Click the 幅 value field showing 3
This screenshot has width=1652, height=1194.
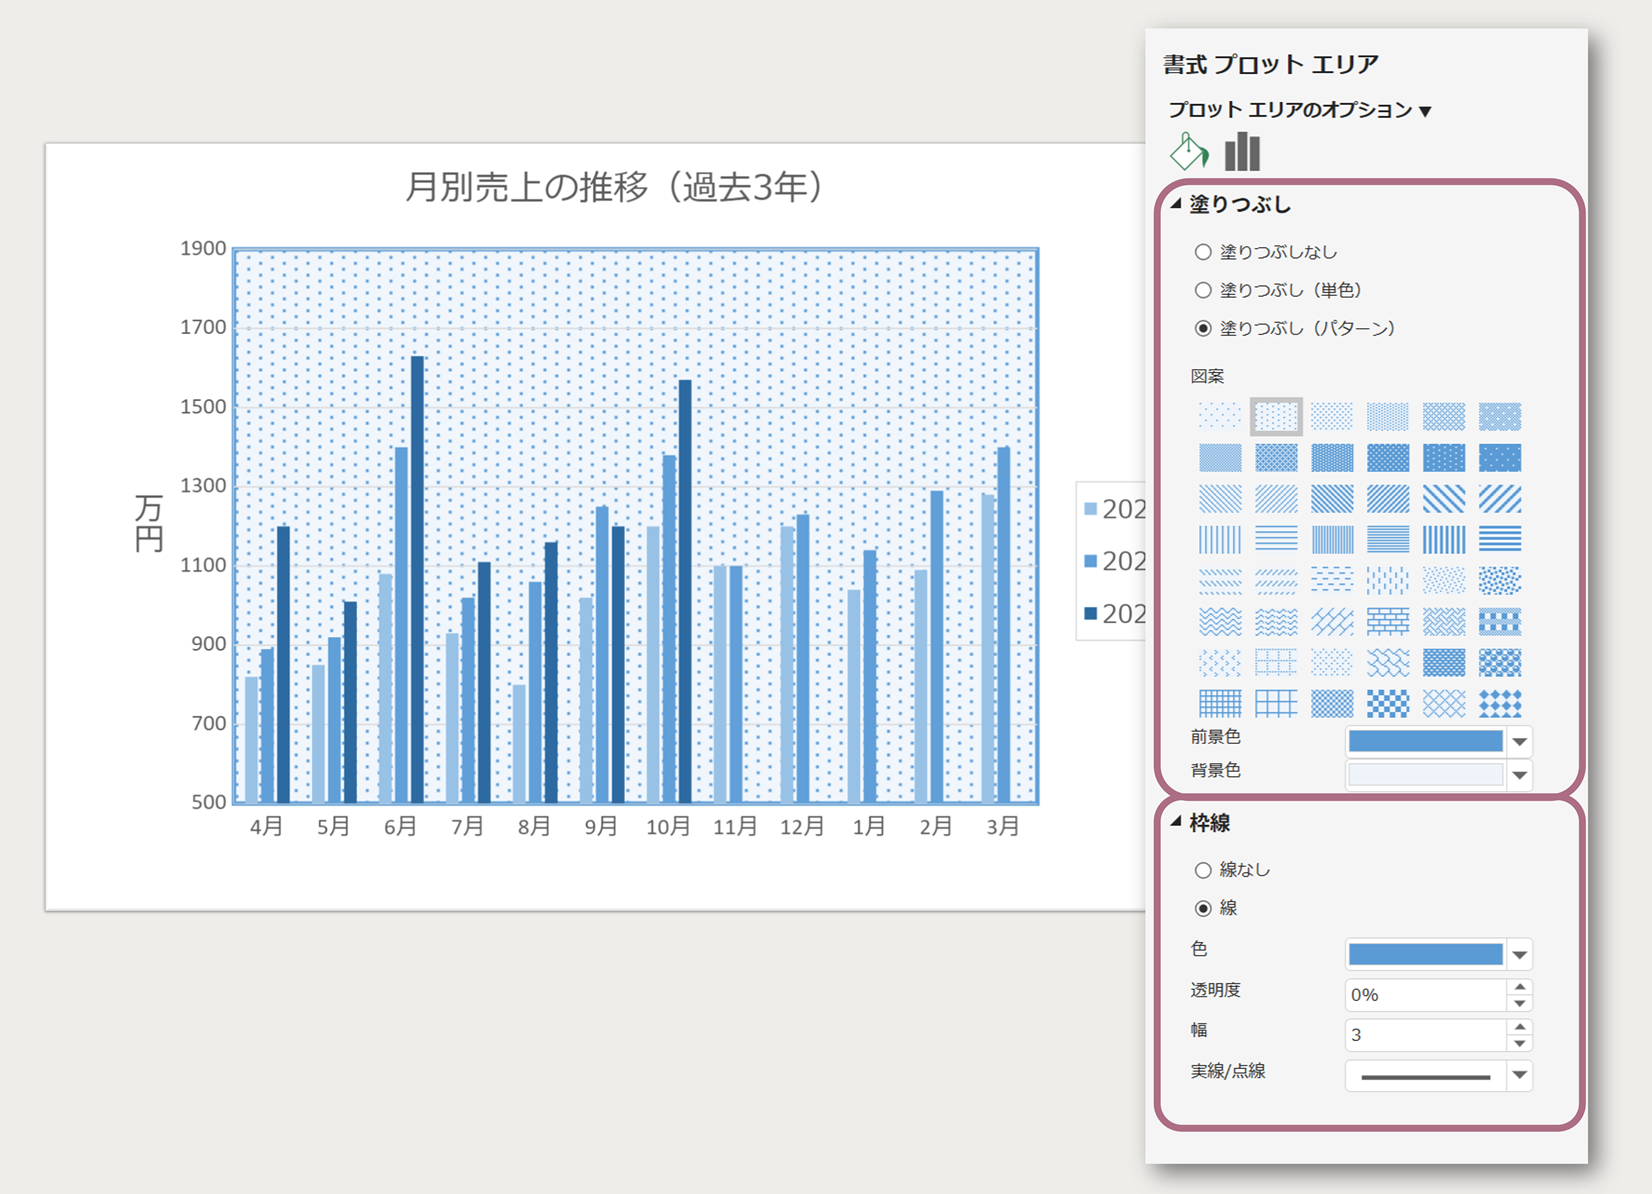[1426, 1035]
